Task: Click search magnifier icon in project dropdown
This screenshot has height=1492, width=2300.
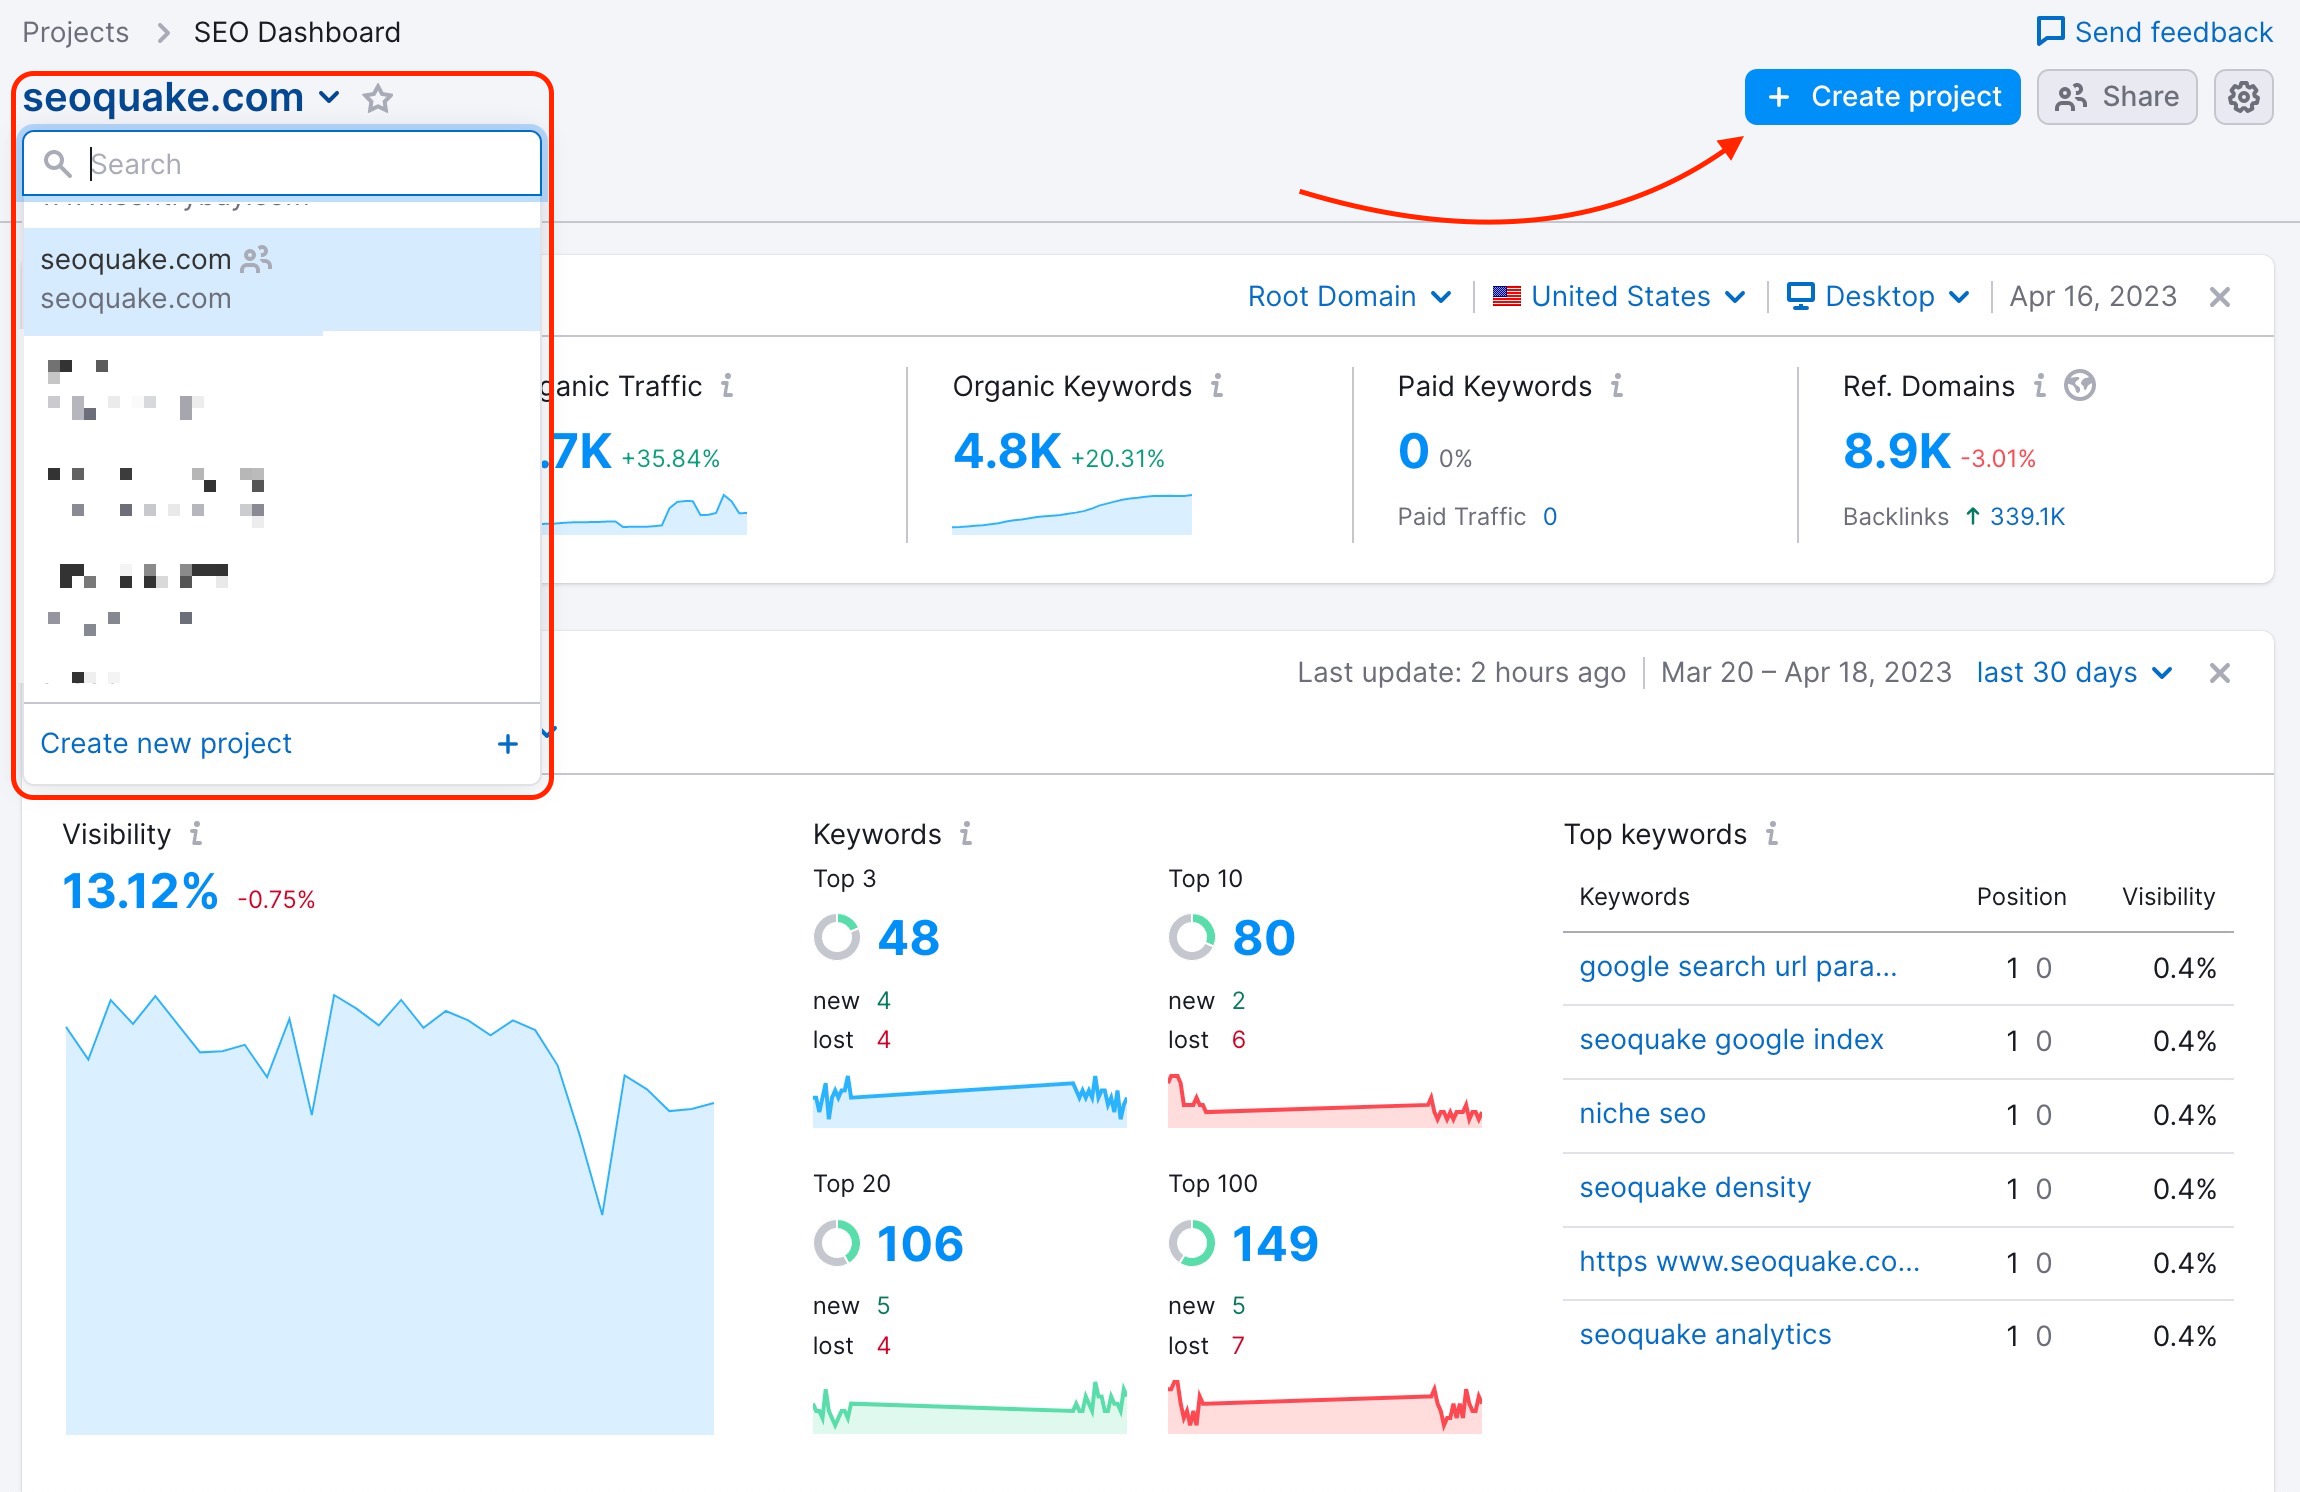Action: point(58,164)
